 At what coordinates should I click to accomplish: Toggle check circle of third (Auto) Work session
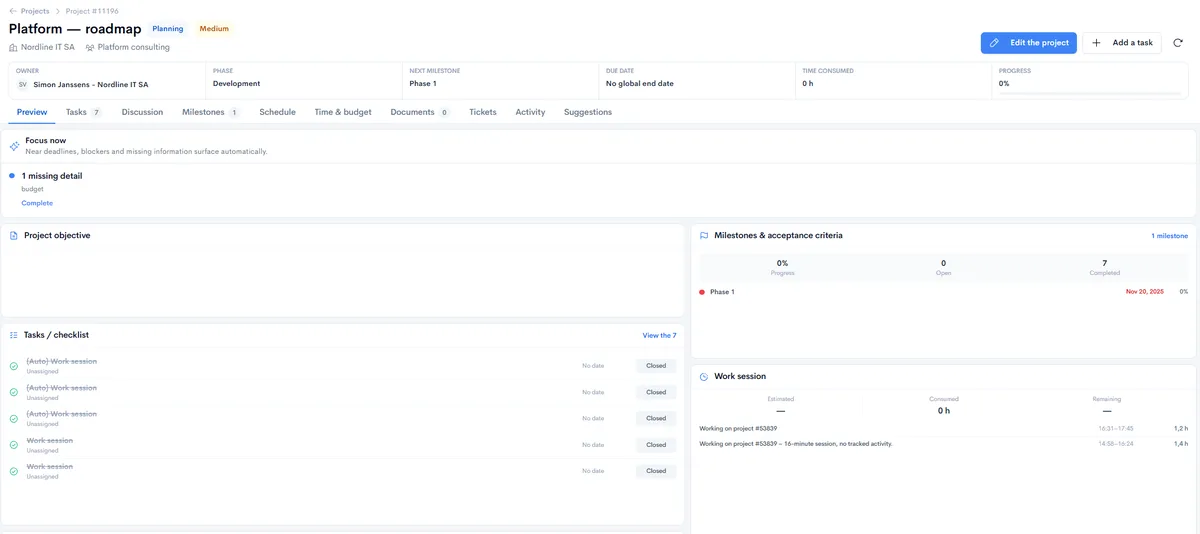[14, 419]
